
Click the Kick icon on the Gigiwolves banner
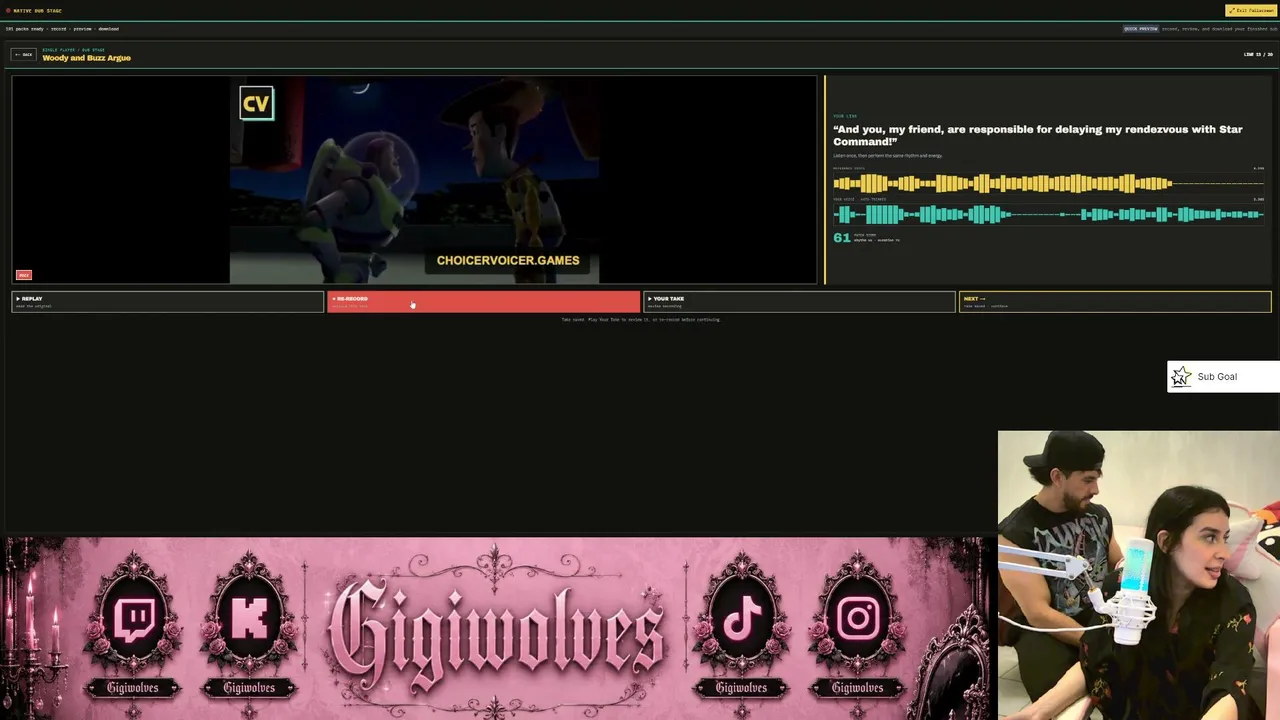(x=248, y=620)
